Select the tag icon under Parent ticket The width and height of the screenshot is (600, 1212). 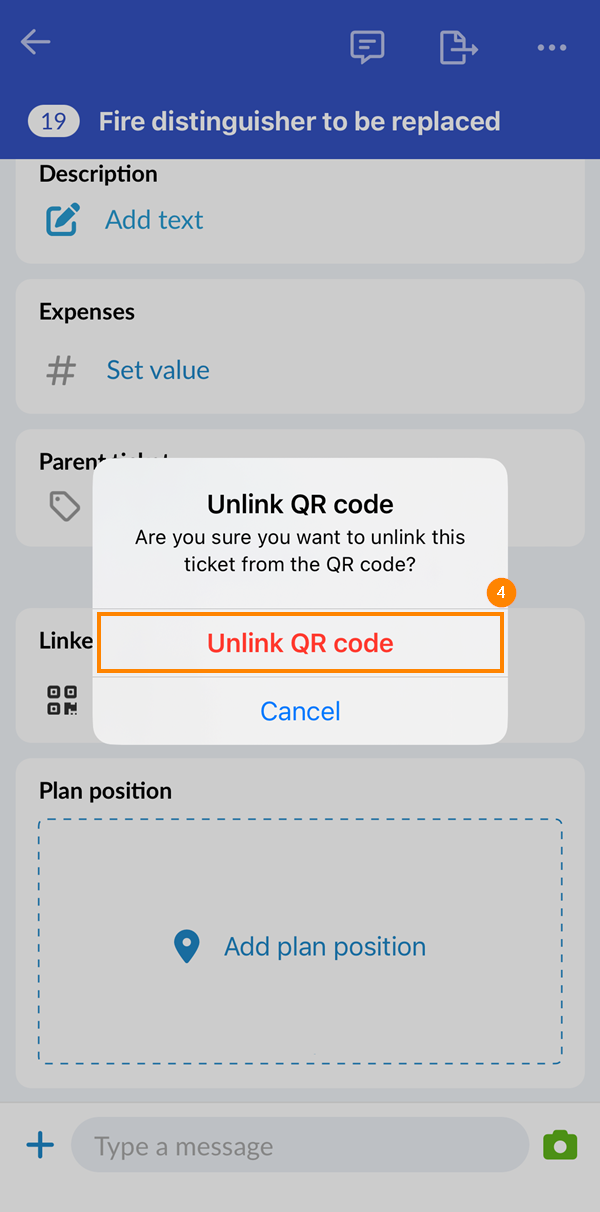click(64, 506)
